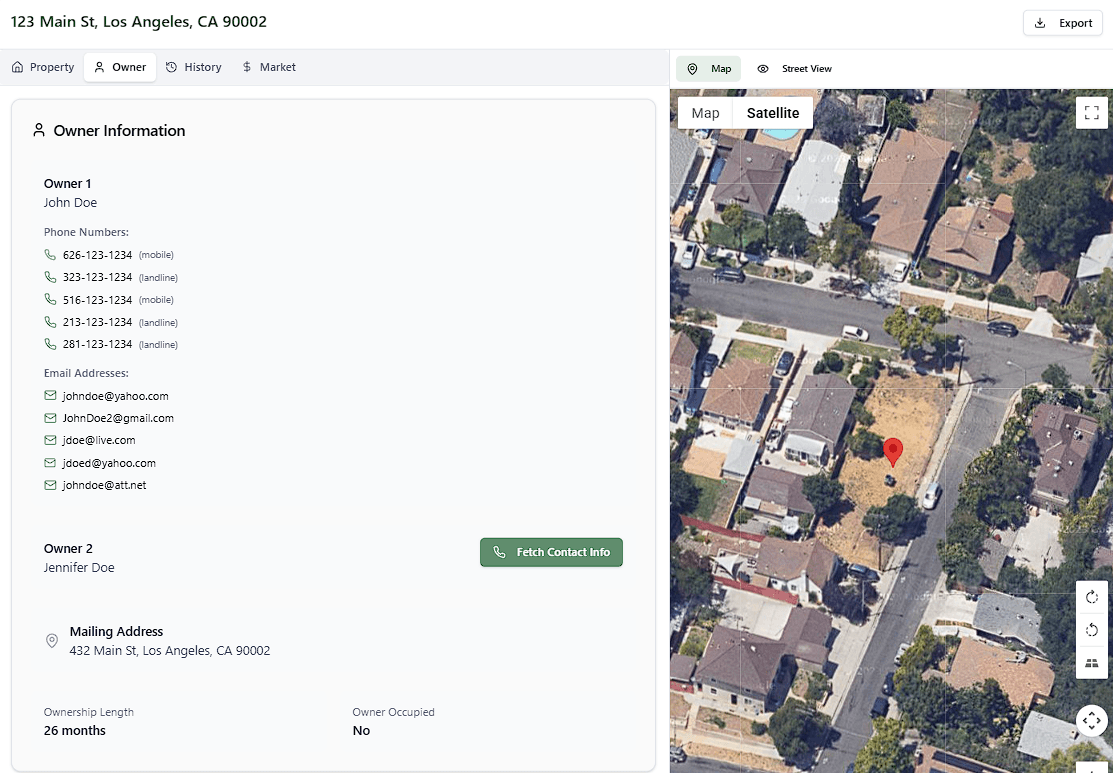This screenshot has height=773, width=1113.
Task: Rotate the map counterclockwise
Action: 1091,630
